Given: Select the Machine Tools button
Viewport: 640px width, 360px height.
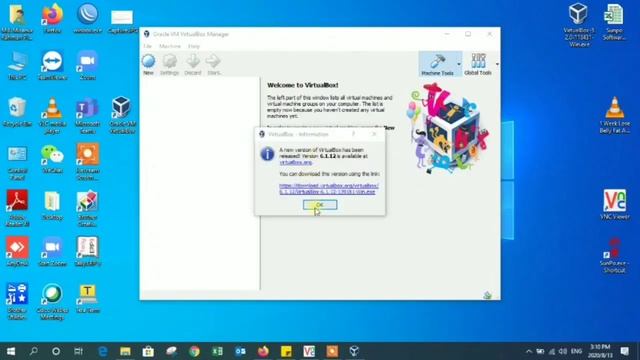Looking at the screenshot, I should pos(438,64).
